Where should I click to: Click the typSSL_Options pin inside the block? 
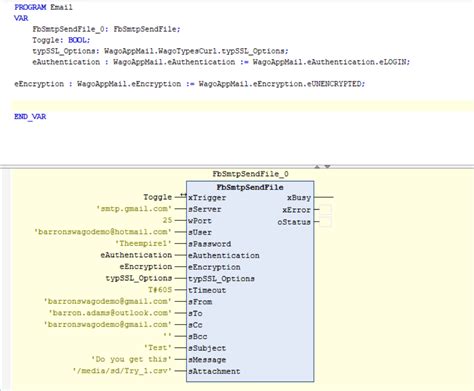tap(221, 279)
